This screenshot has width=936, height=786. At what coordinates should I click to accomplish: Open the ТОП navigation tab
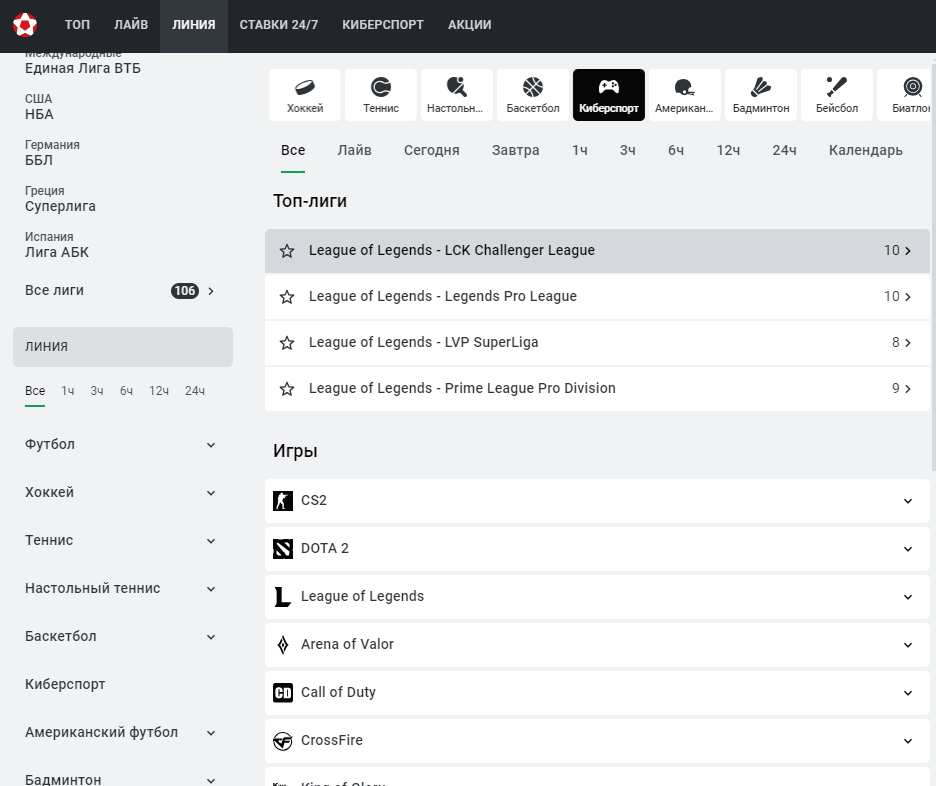click(x=77, y=25)
